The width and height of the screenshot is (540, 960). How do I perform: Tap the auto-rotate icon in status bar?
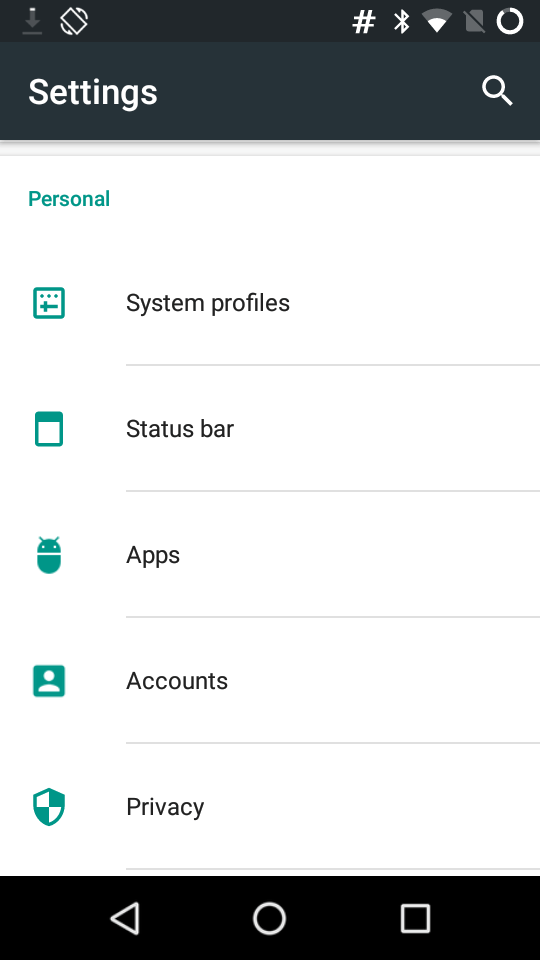click(74, 21)
